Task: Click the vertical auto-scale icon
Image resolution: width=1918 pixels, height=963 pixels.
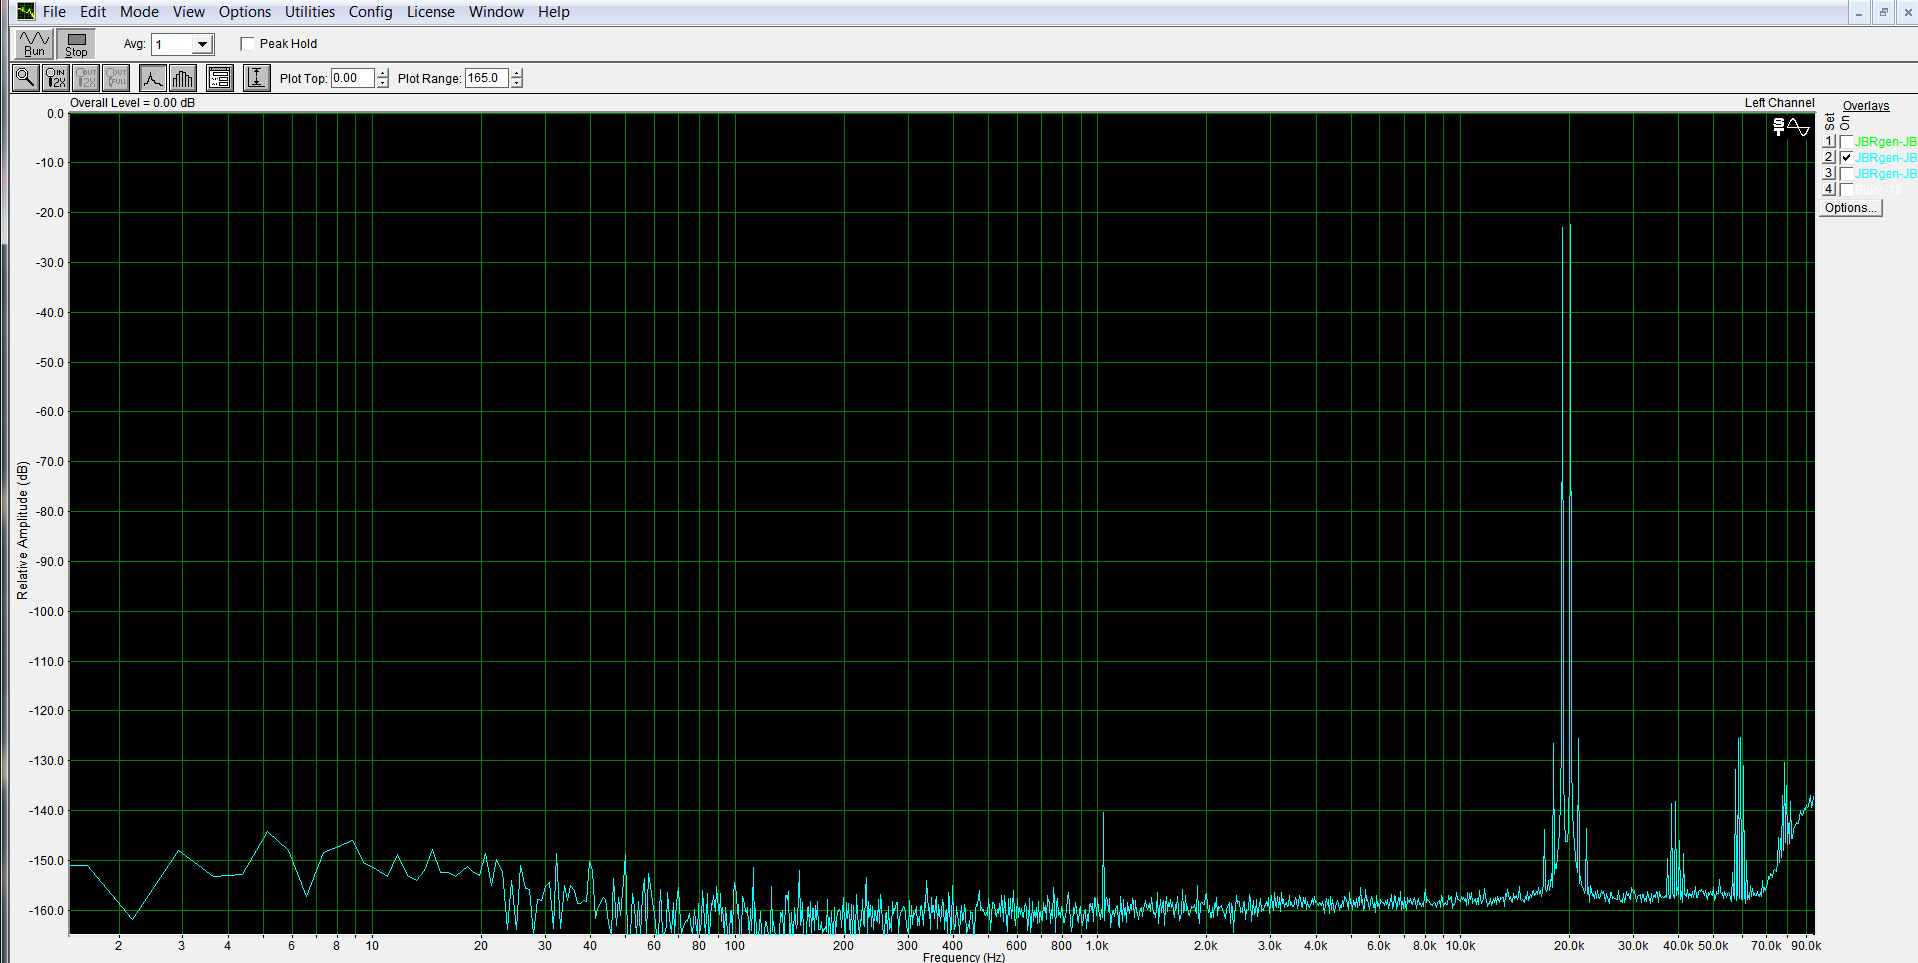Action: pos(257,77)
